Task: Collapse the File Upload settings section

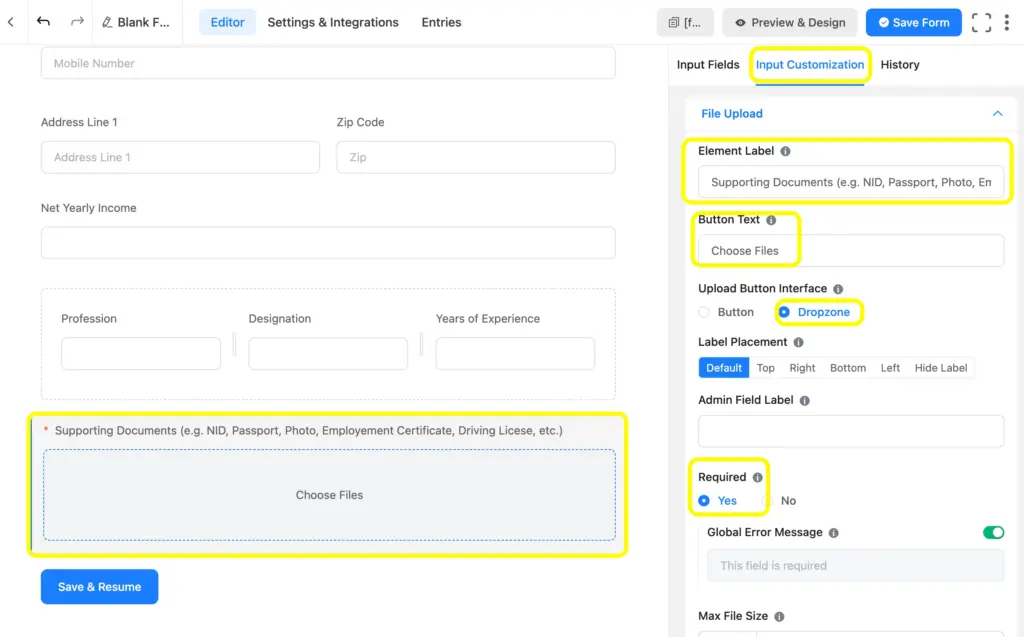Action: (x=997, y=113)
